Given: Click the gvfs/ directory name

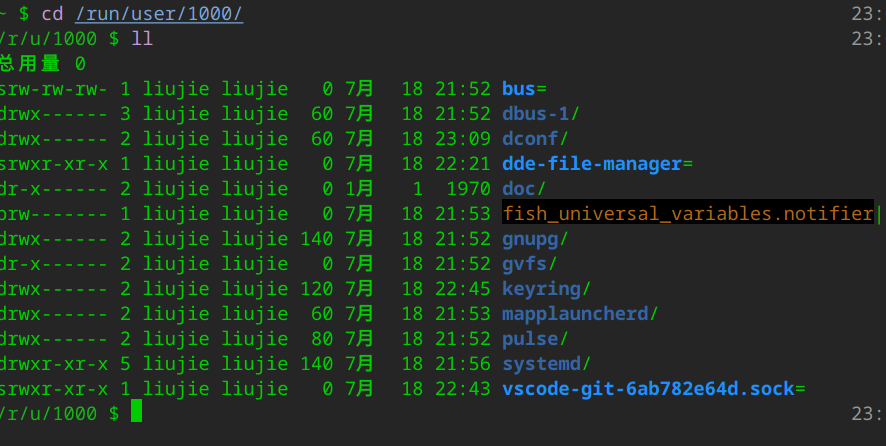Looking at the screenshot, I should point(529,263).
